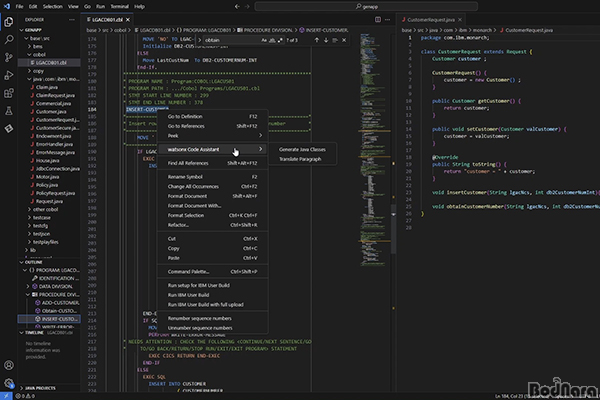
Task: Click the find input containing obtain
Action: click(232, 40)
